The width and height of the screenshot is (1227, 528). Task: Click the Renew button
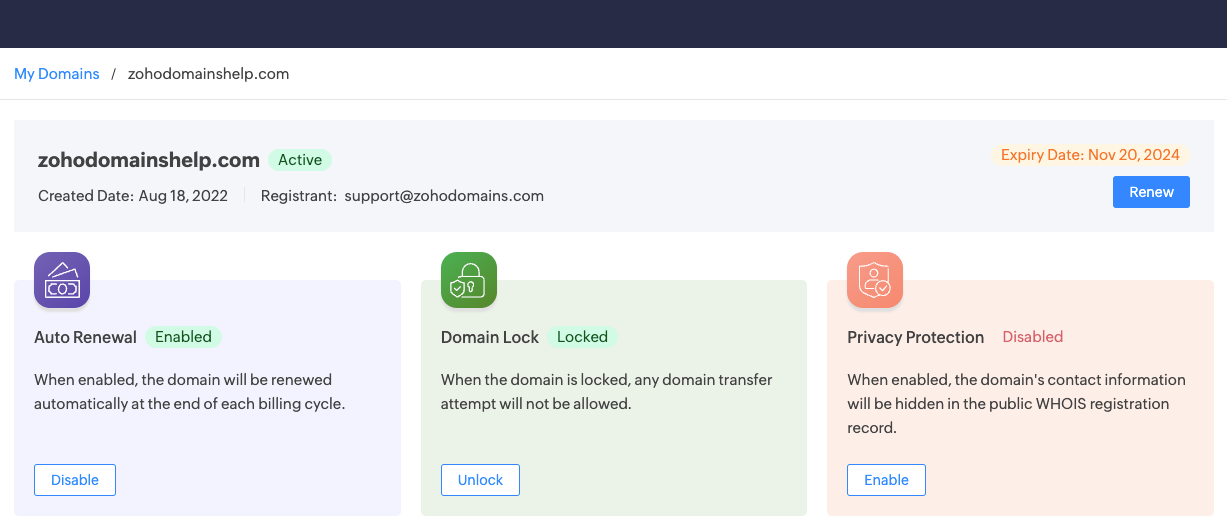1151,192
